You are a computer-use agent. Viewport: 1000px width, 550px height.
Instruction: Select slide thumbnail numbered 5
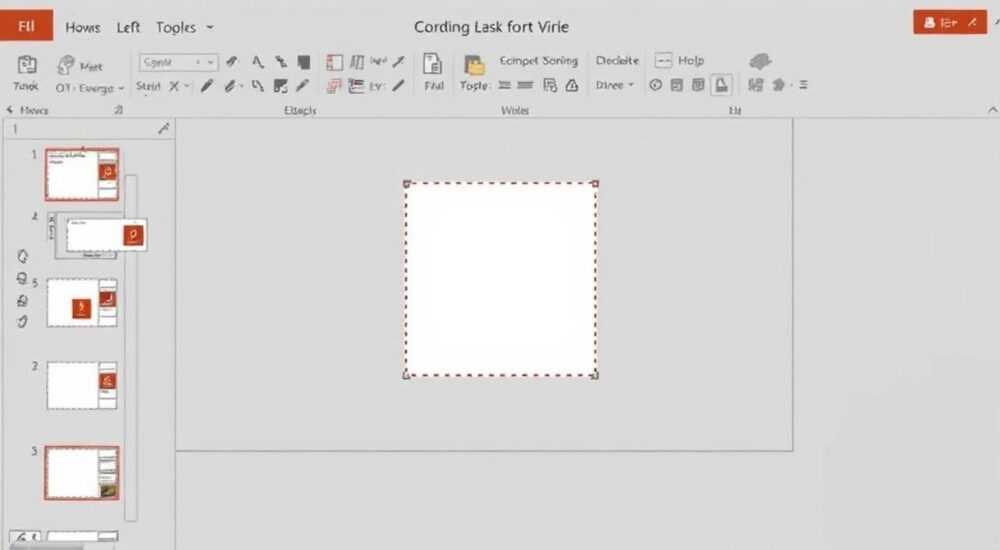click(x=82, y=302)
